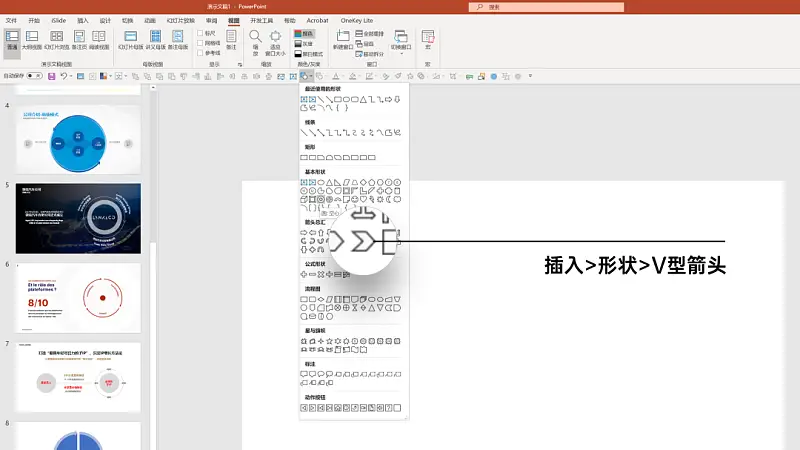Viewport: 800px width, 450px height.
Task: Open the Undo history dropdown arrow
Action: coord(70,76)
